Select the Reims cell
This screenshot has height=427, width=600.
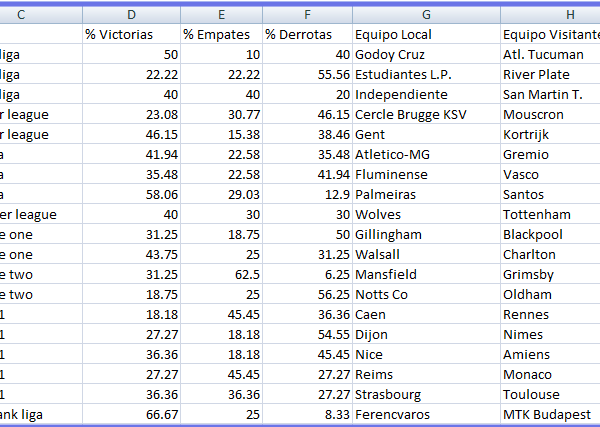pos(426,374)
